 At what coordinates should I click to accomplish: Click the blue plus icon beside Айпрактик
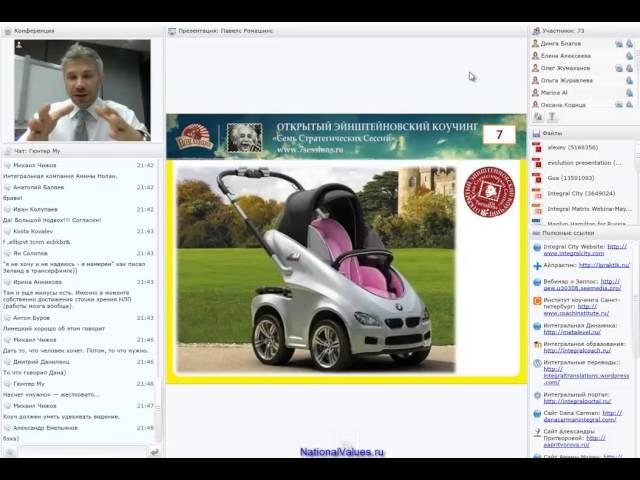[x=537, y=266]
